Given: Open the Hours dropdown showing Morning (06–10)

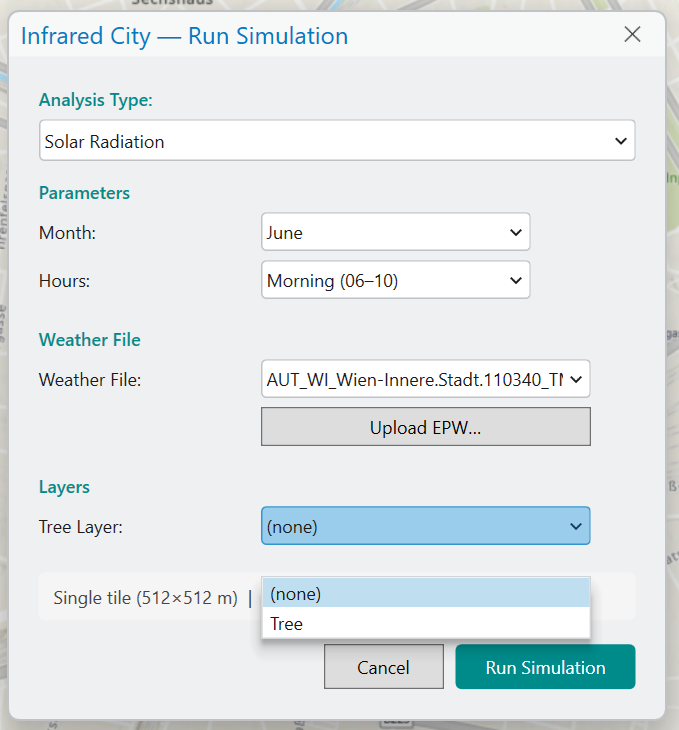Looking at the screenshot, I should click(x=395, y=280).
